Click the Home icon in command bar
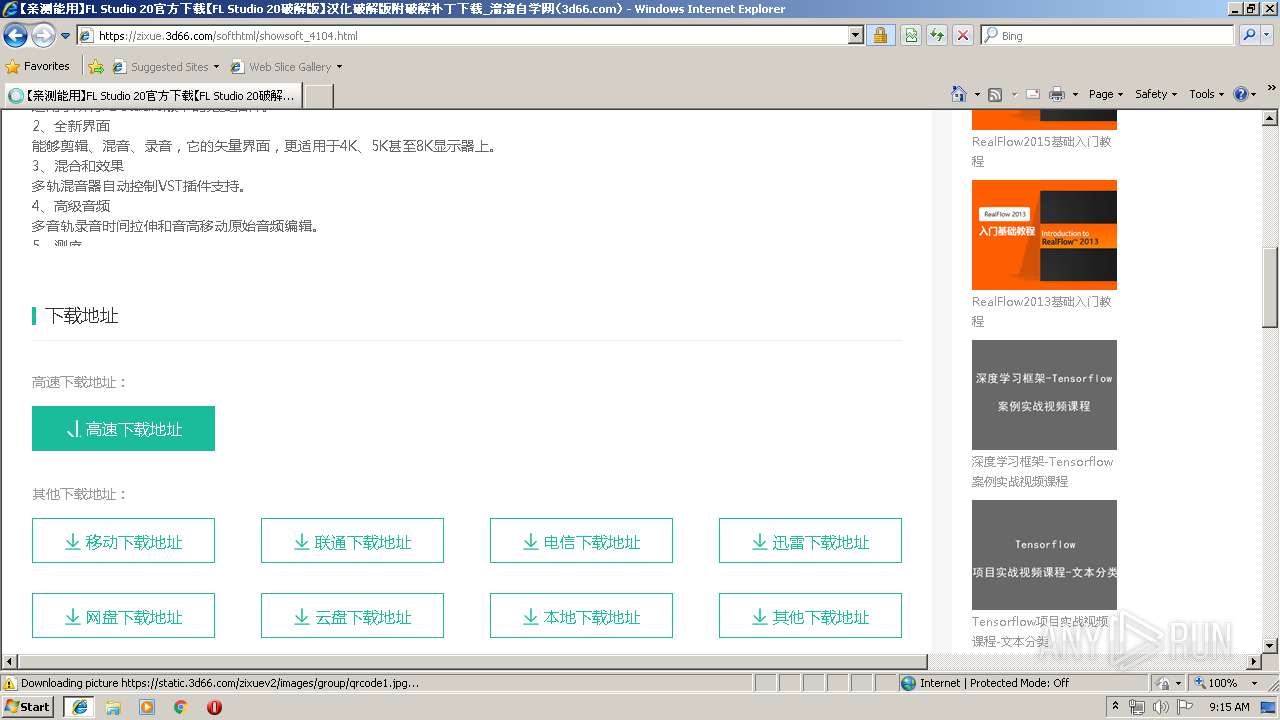Image resolution: width=1280 pixels, height=720 pixels. click(959, 94)
